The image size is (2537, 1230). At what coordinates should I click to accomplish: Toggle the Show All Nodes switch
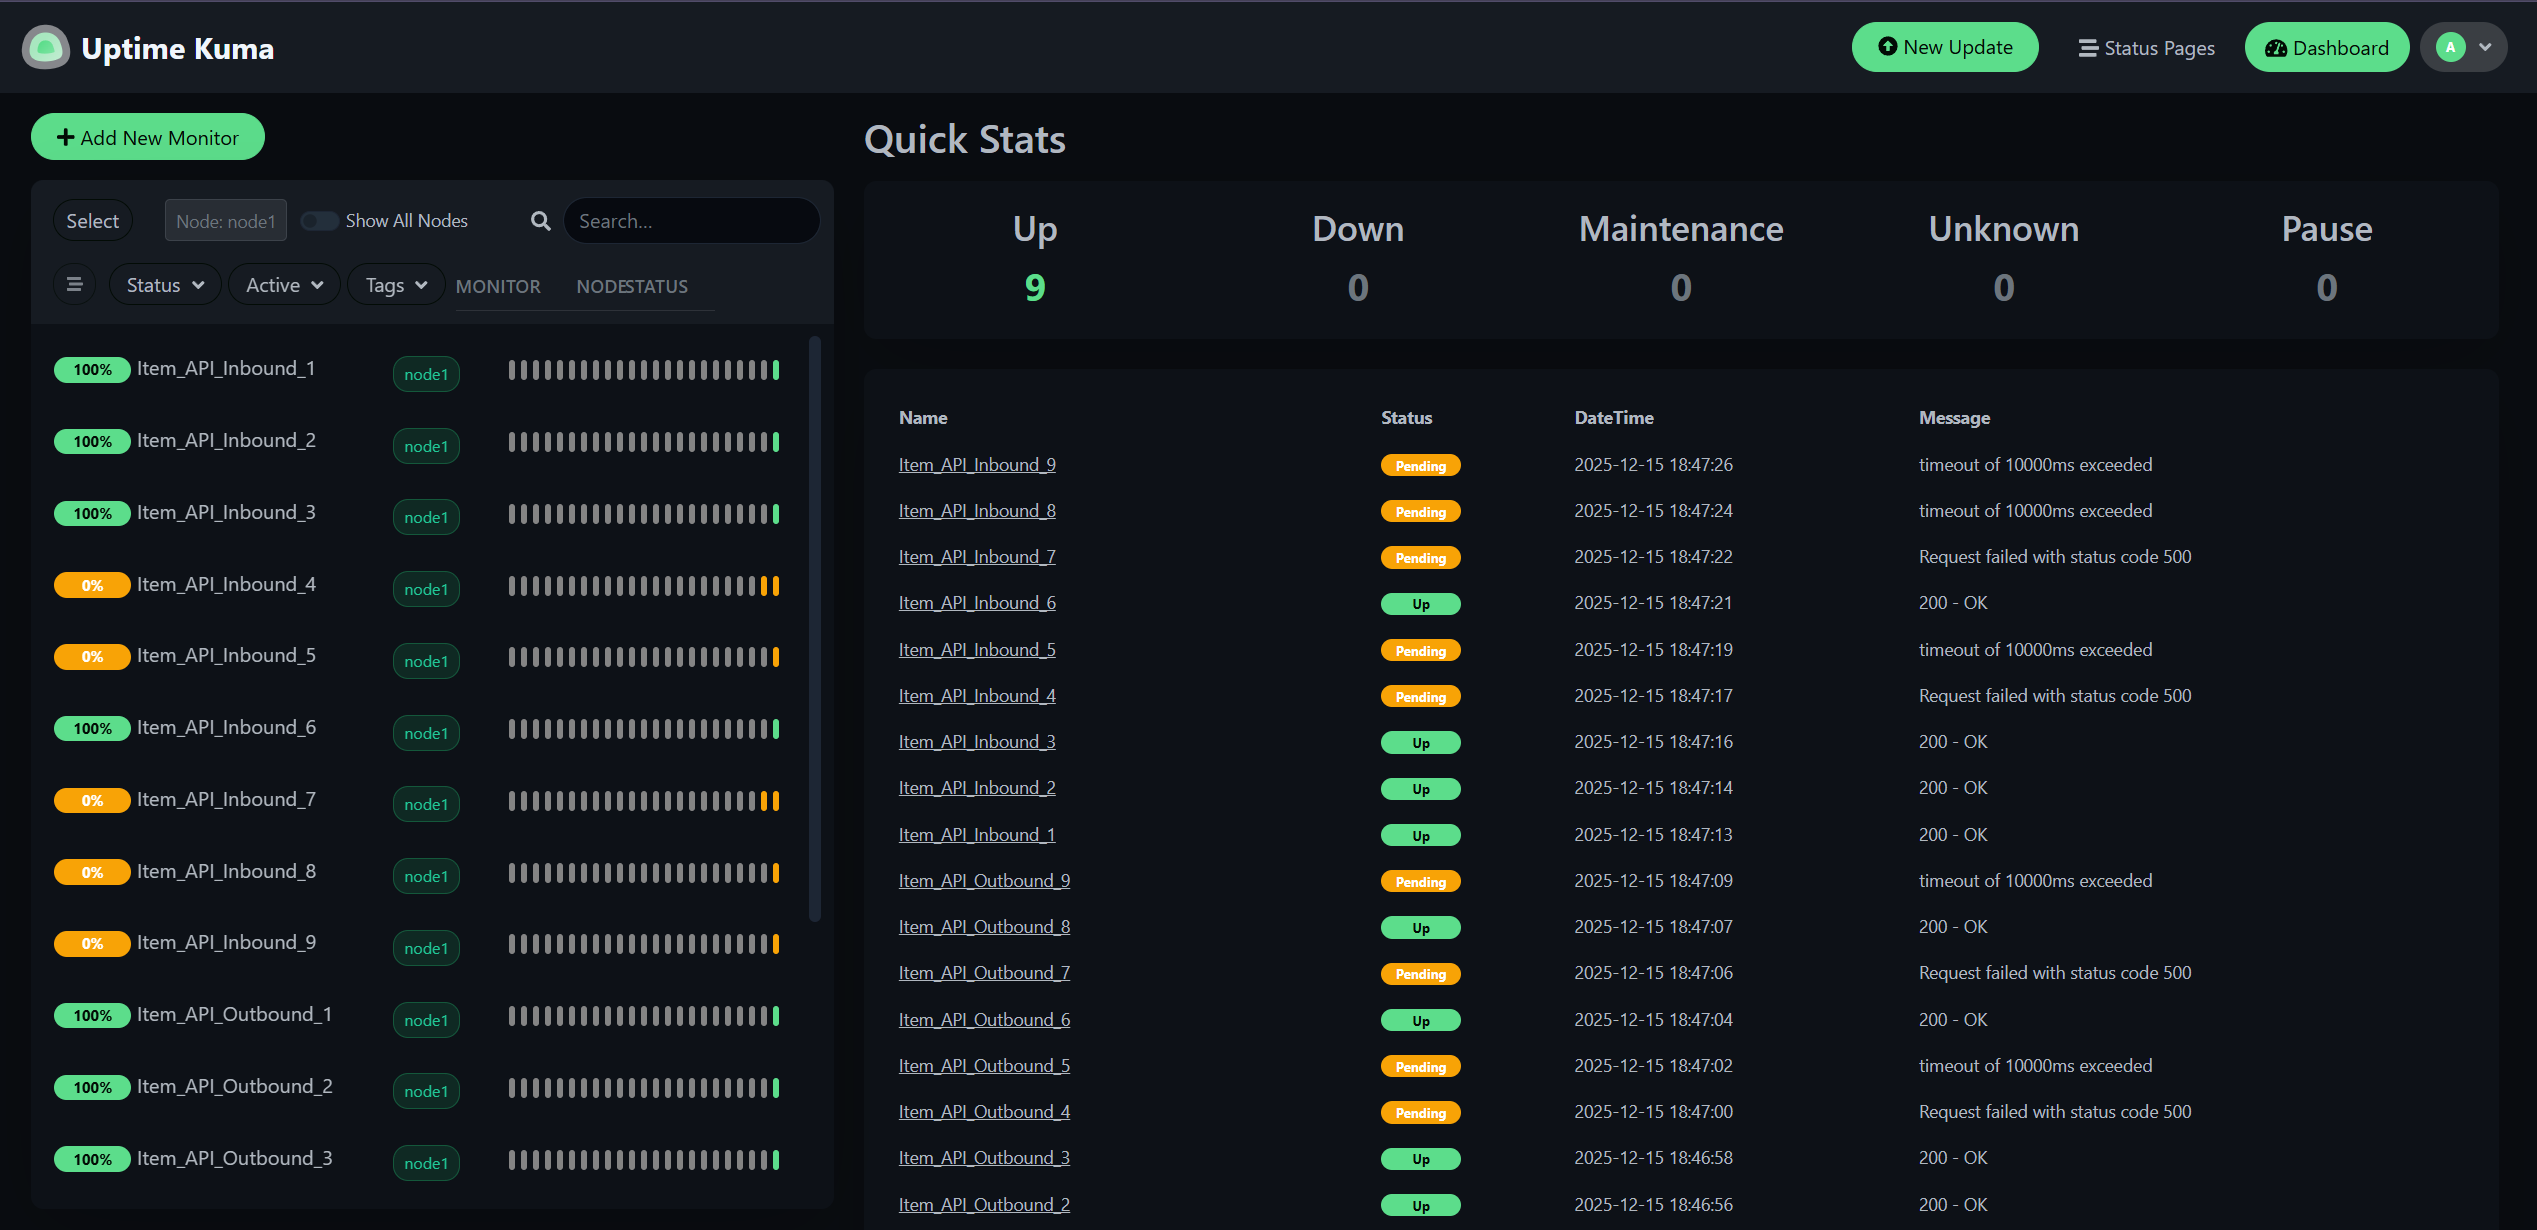(319, 221)
